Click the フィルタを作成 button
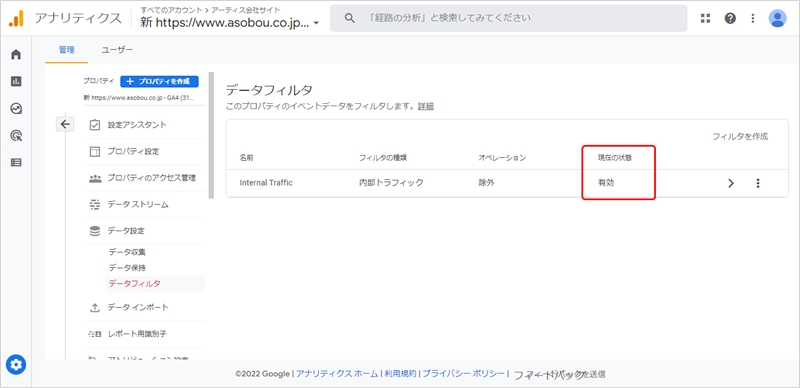 740,137
